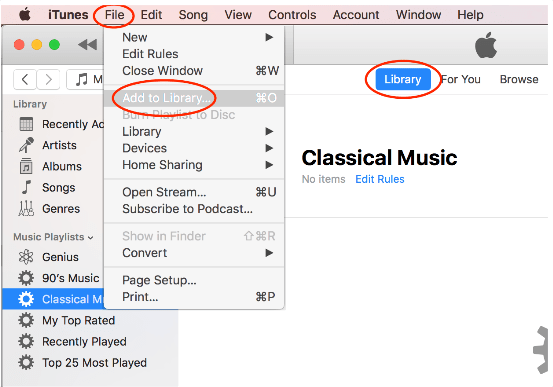
Task: Select Albums in the sidebar
Action: pyautogui.click(x=62, y=166)
